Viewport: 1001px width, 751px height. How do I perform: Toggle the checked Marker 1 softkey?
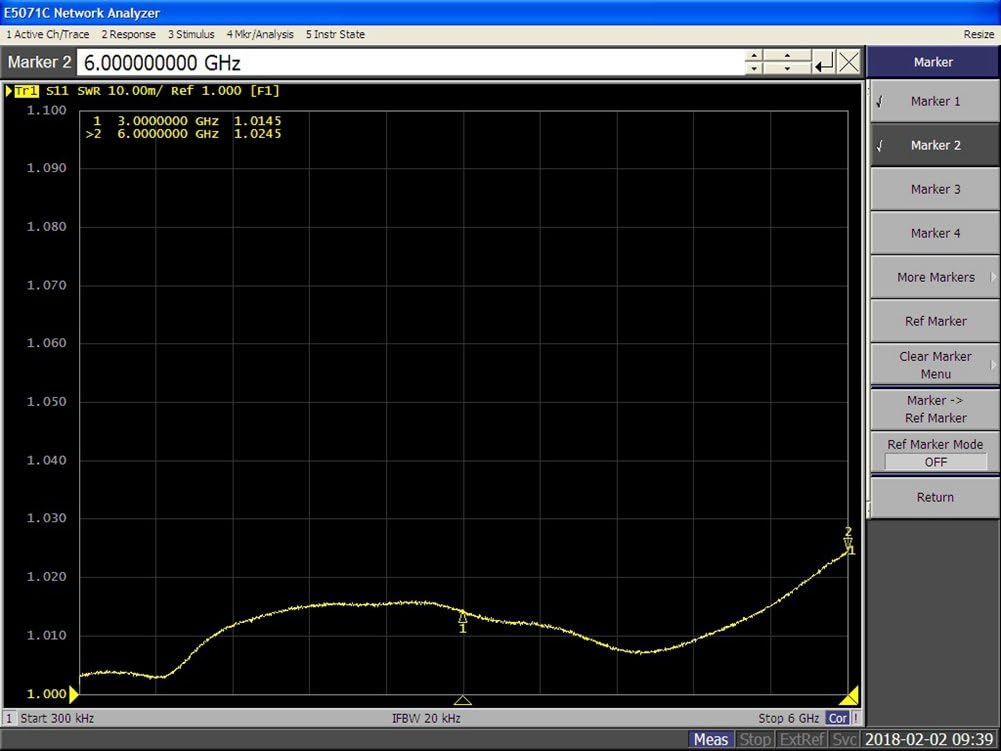934,101
